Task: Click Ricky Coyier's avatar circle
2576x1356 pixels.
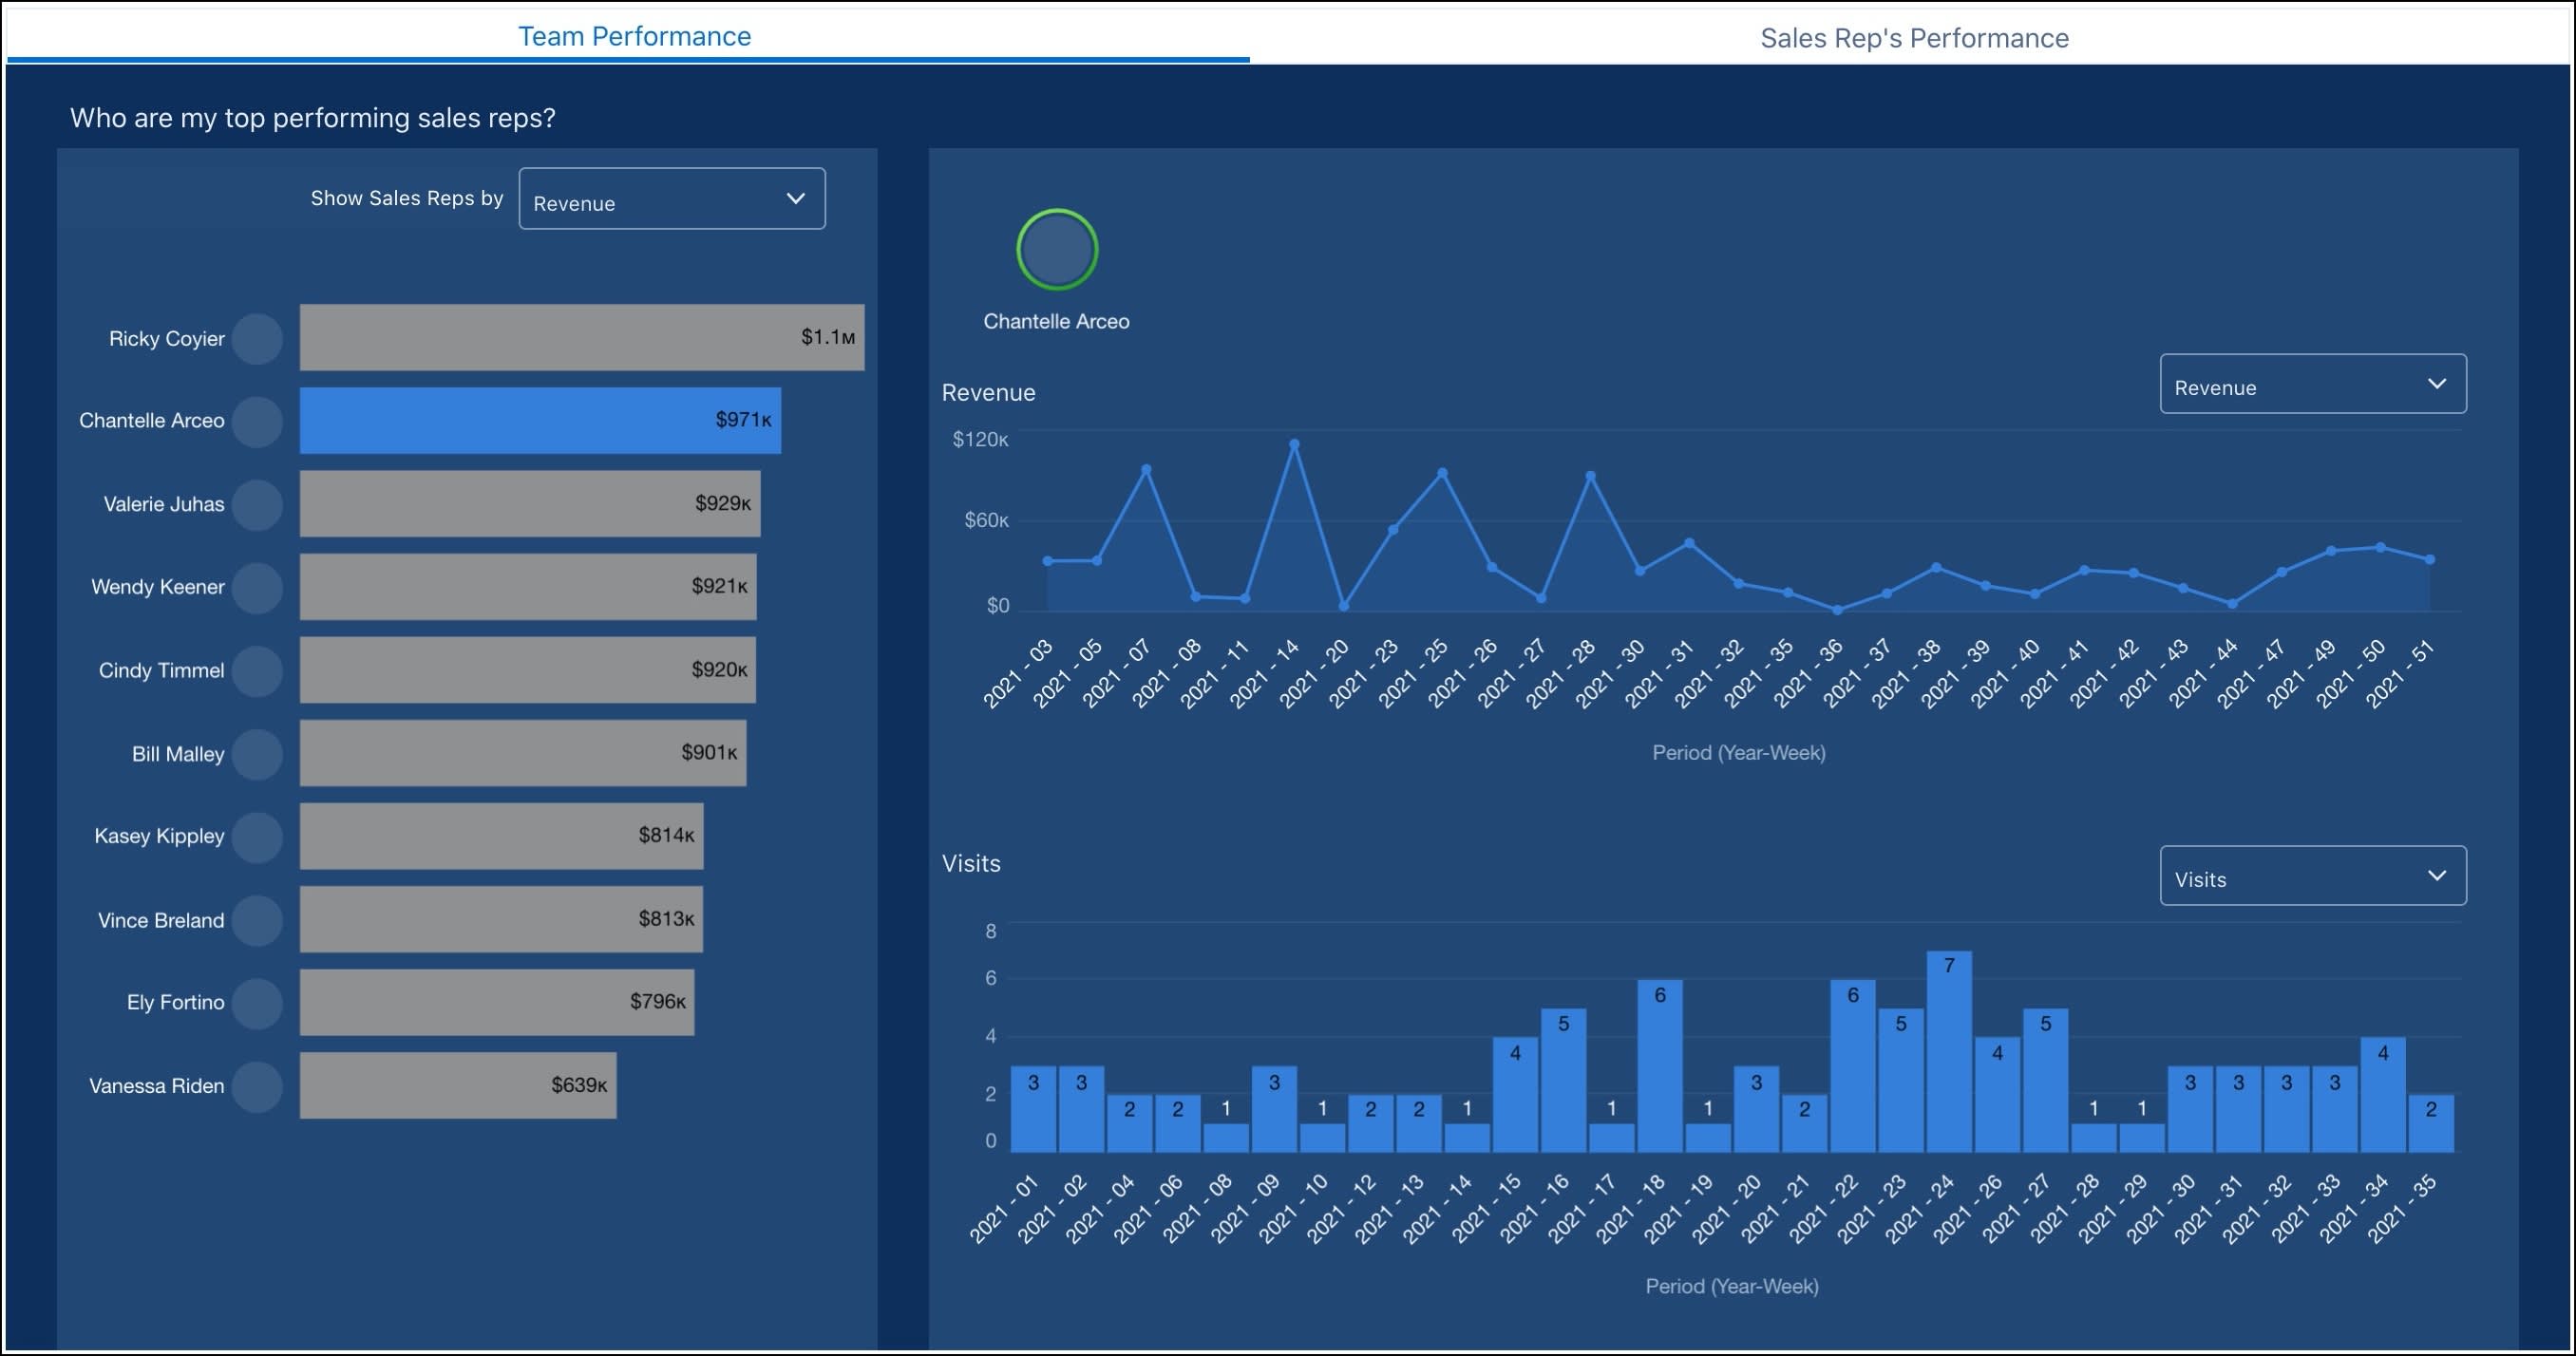Action: pyautogui.click(x=257, y=339)
